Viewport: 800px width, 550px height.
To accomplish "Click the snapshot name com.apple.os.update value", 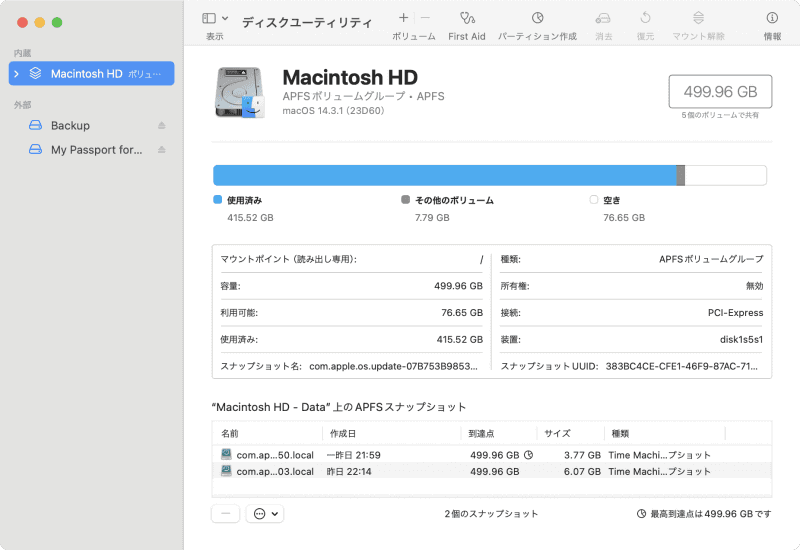I will tap(393, 366).
